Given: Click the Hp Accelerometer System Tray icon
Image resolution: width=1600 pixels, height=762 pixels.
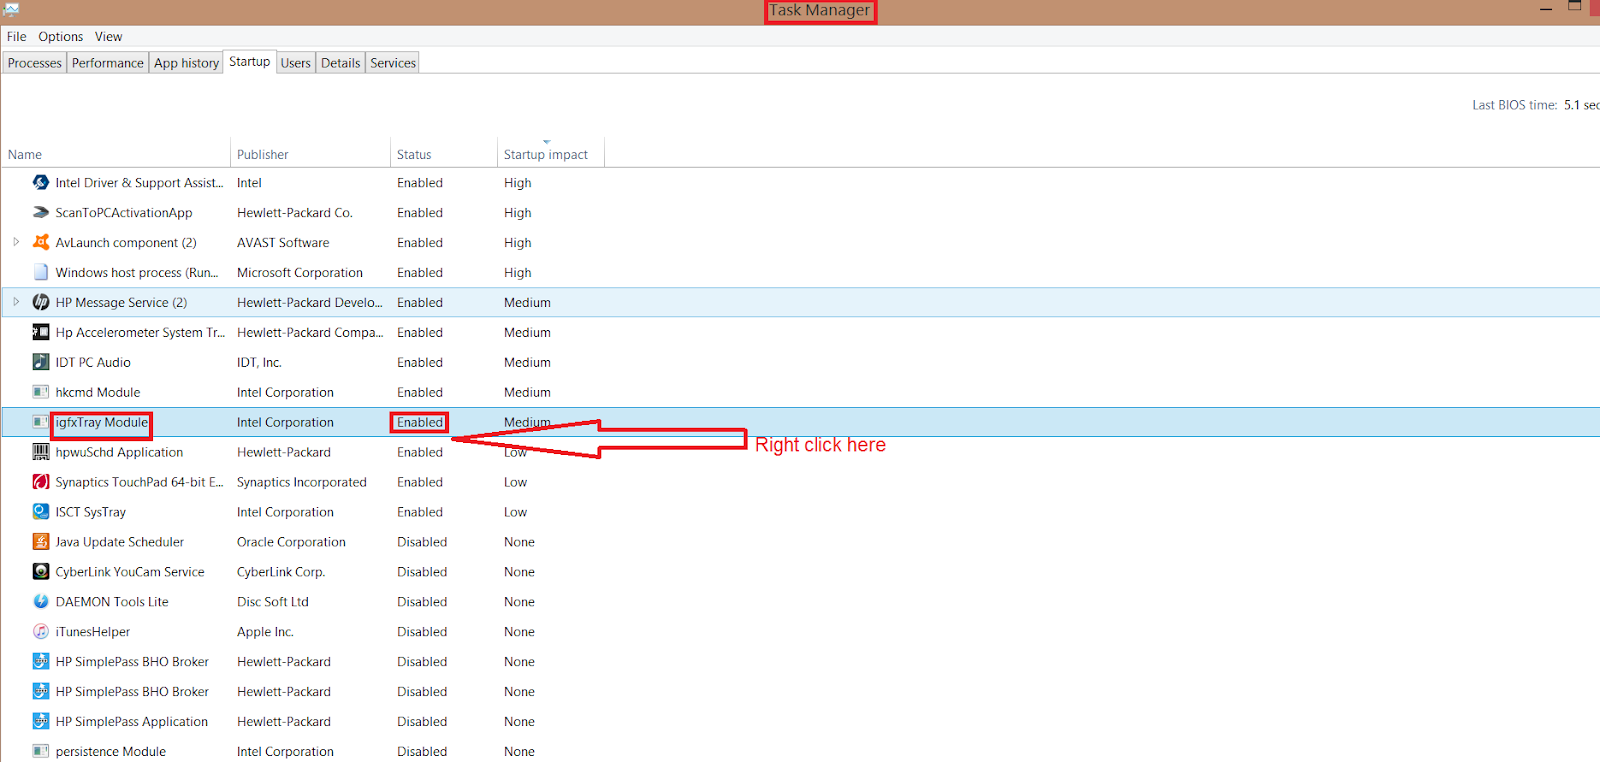Looking at the screenshot, I should click(x=41, y=332).
